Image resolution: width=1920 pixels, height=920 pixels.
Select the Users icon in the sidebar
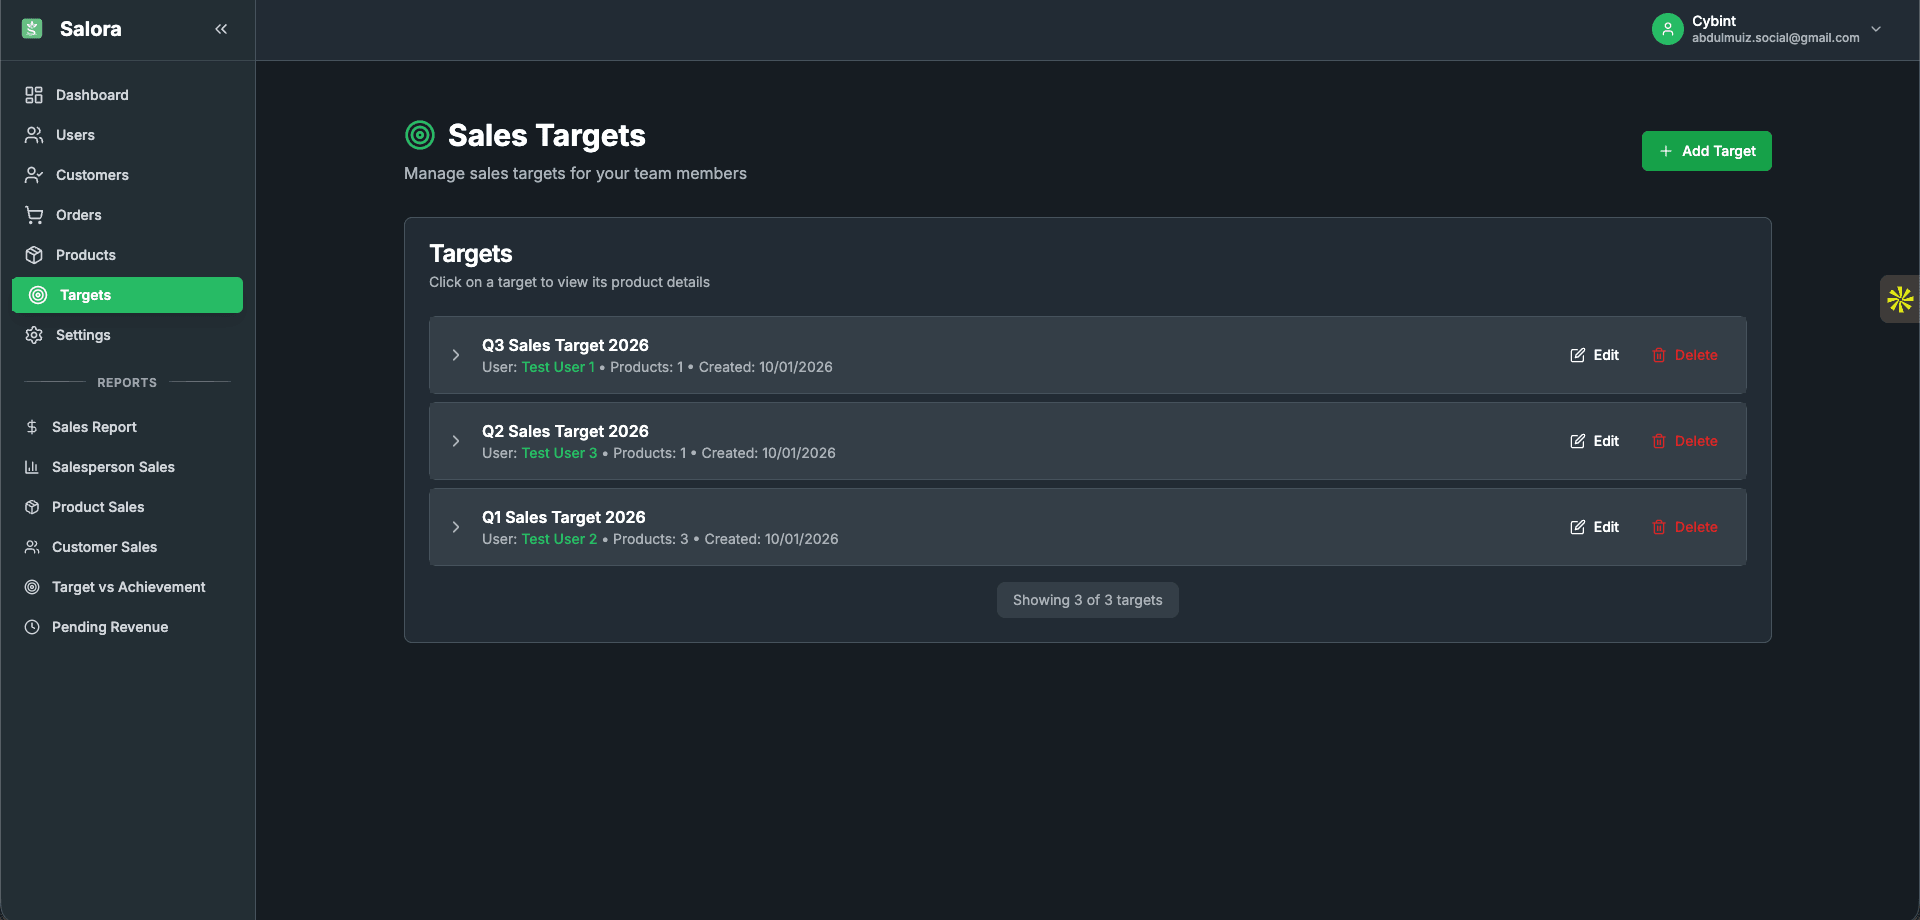33,135
